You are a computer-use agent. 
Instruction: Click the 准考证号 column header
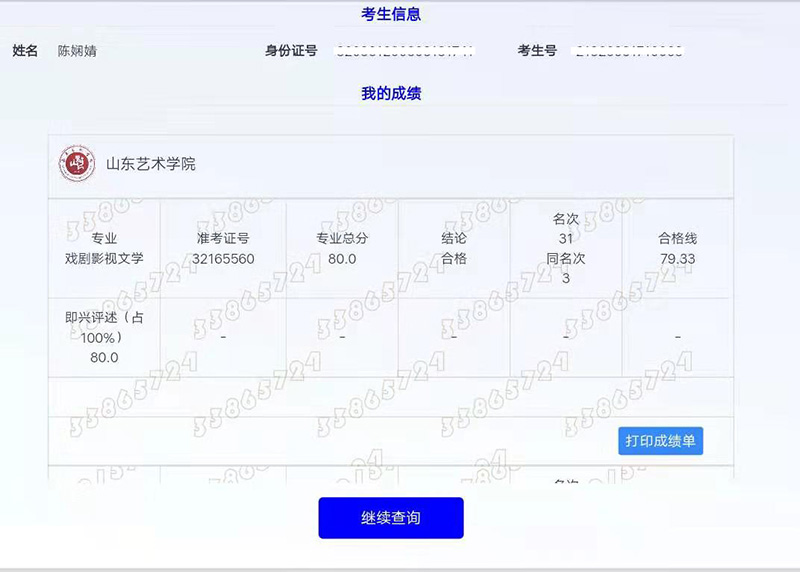223,238
